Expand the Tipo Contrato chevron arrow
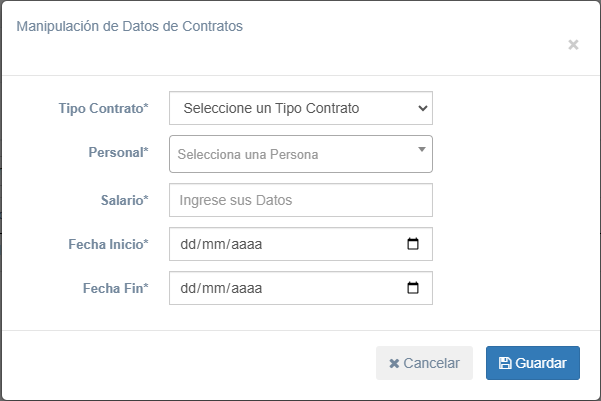Viewport: 601px width, 401px height. (422, 108)
